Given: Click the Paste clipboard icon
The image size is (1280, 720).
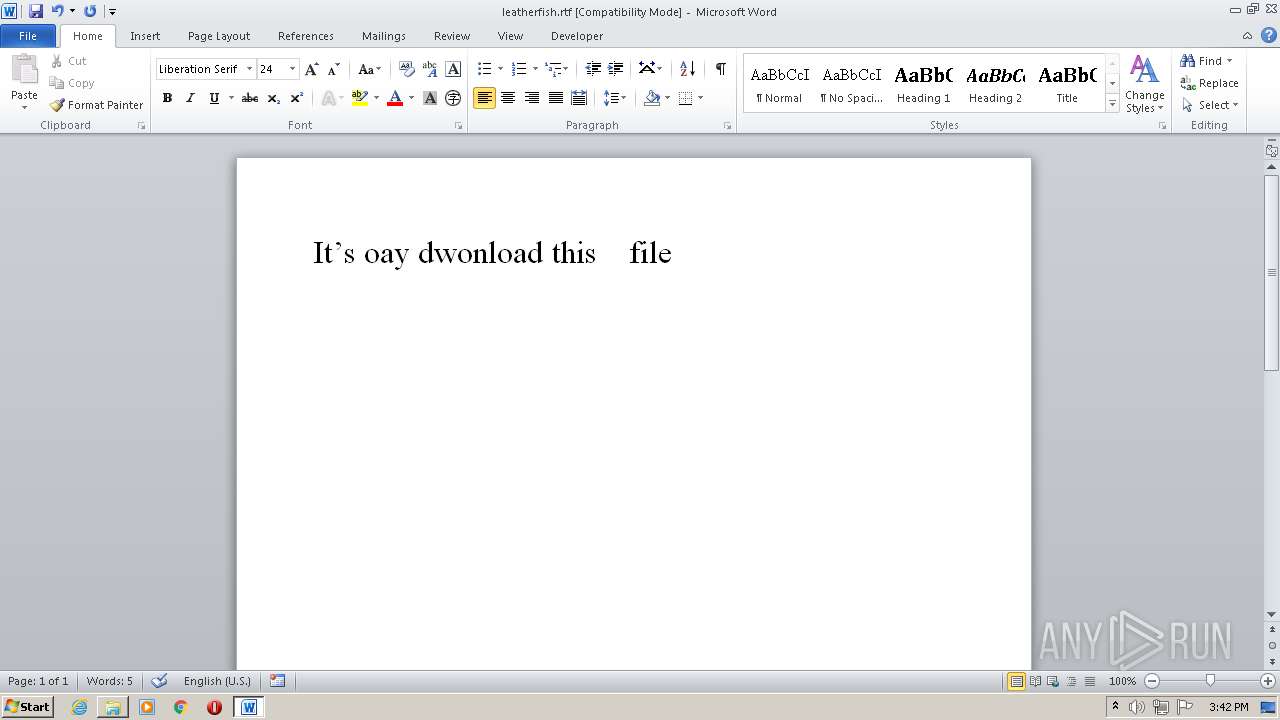Looking at the screenshot, I should (24, 72).
